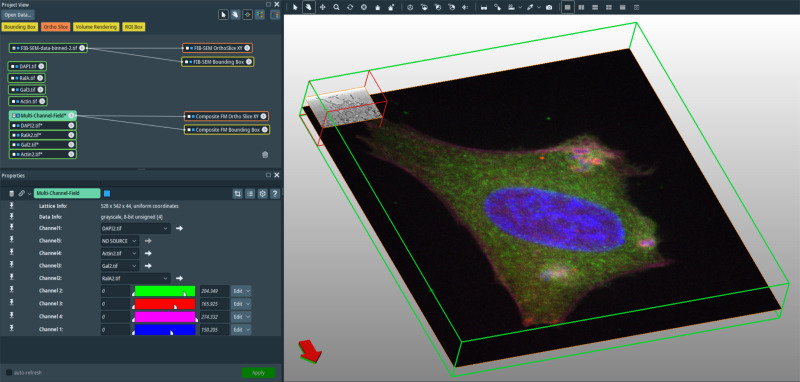Viewport: 800px width, 382px height.
Task: Pin the Lattice Info port
Action: 11,206
